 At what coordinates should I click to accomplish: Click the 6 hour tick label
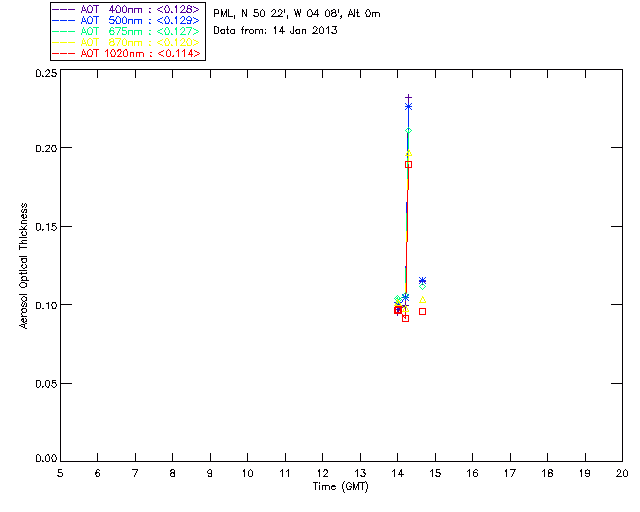coord(98,473)
